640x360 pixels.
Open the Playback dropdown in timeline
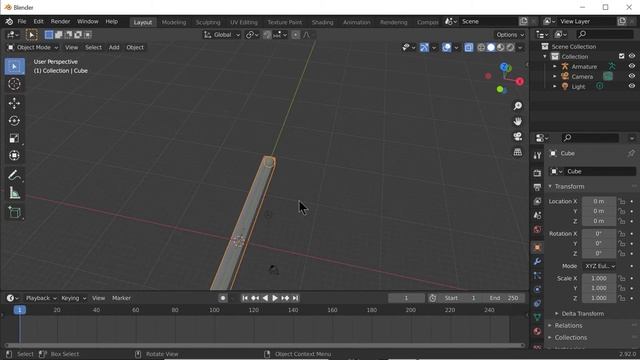pyautogui.click(x=41, y=298)
